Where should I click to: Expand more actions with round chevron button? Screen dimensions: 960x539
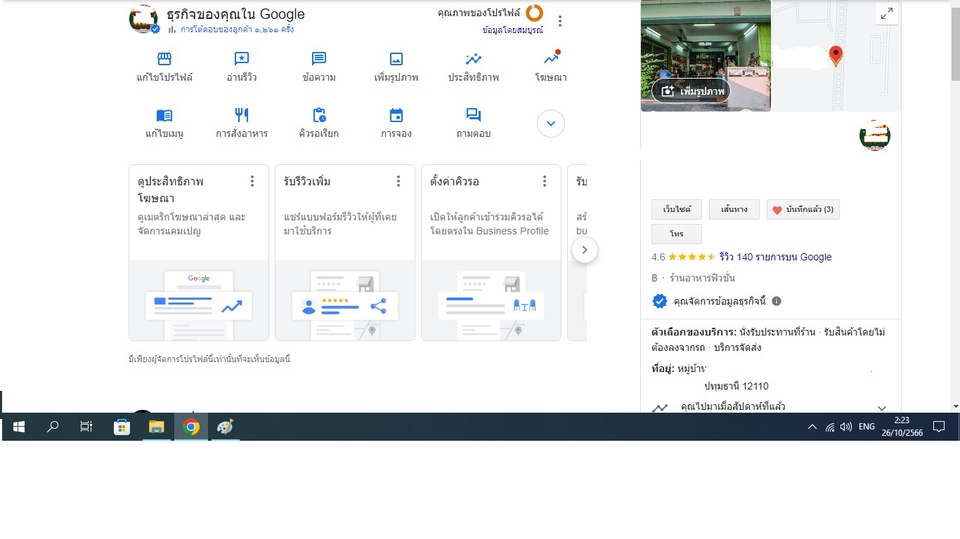point(551,124)
